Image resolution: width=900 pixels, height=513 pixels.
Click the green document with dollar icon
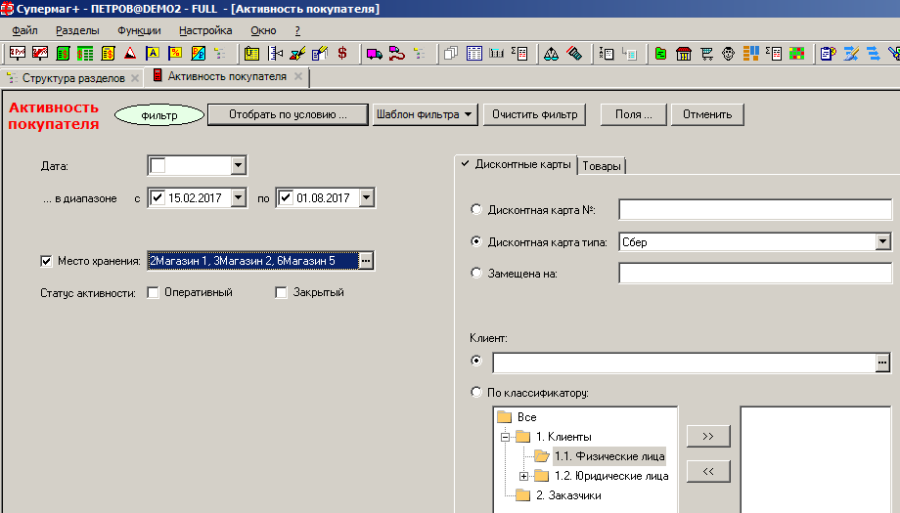[x=63, y=53]
